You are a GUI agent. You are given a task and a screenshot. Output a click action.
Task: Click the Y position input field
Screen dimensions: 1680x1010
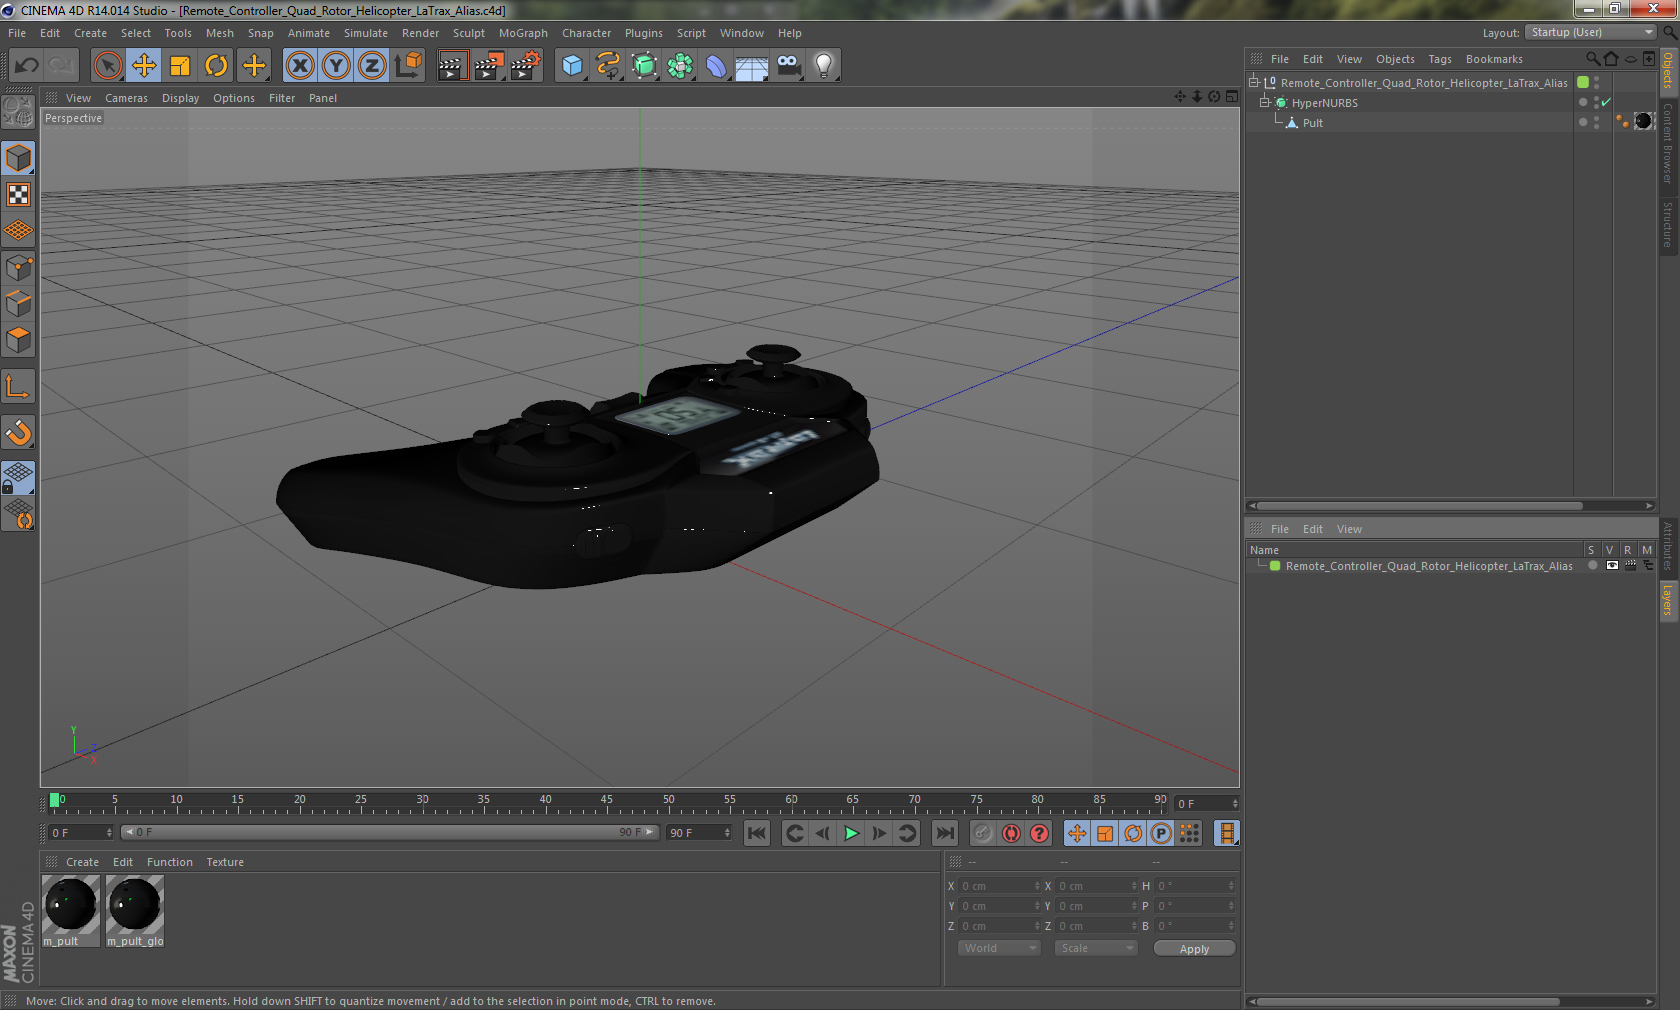tap(1000, 906)
